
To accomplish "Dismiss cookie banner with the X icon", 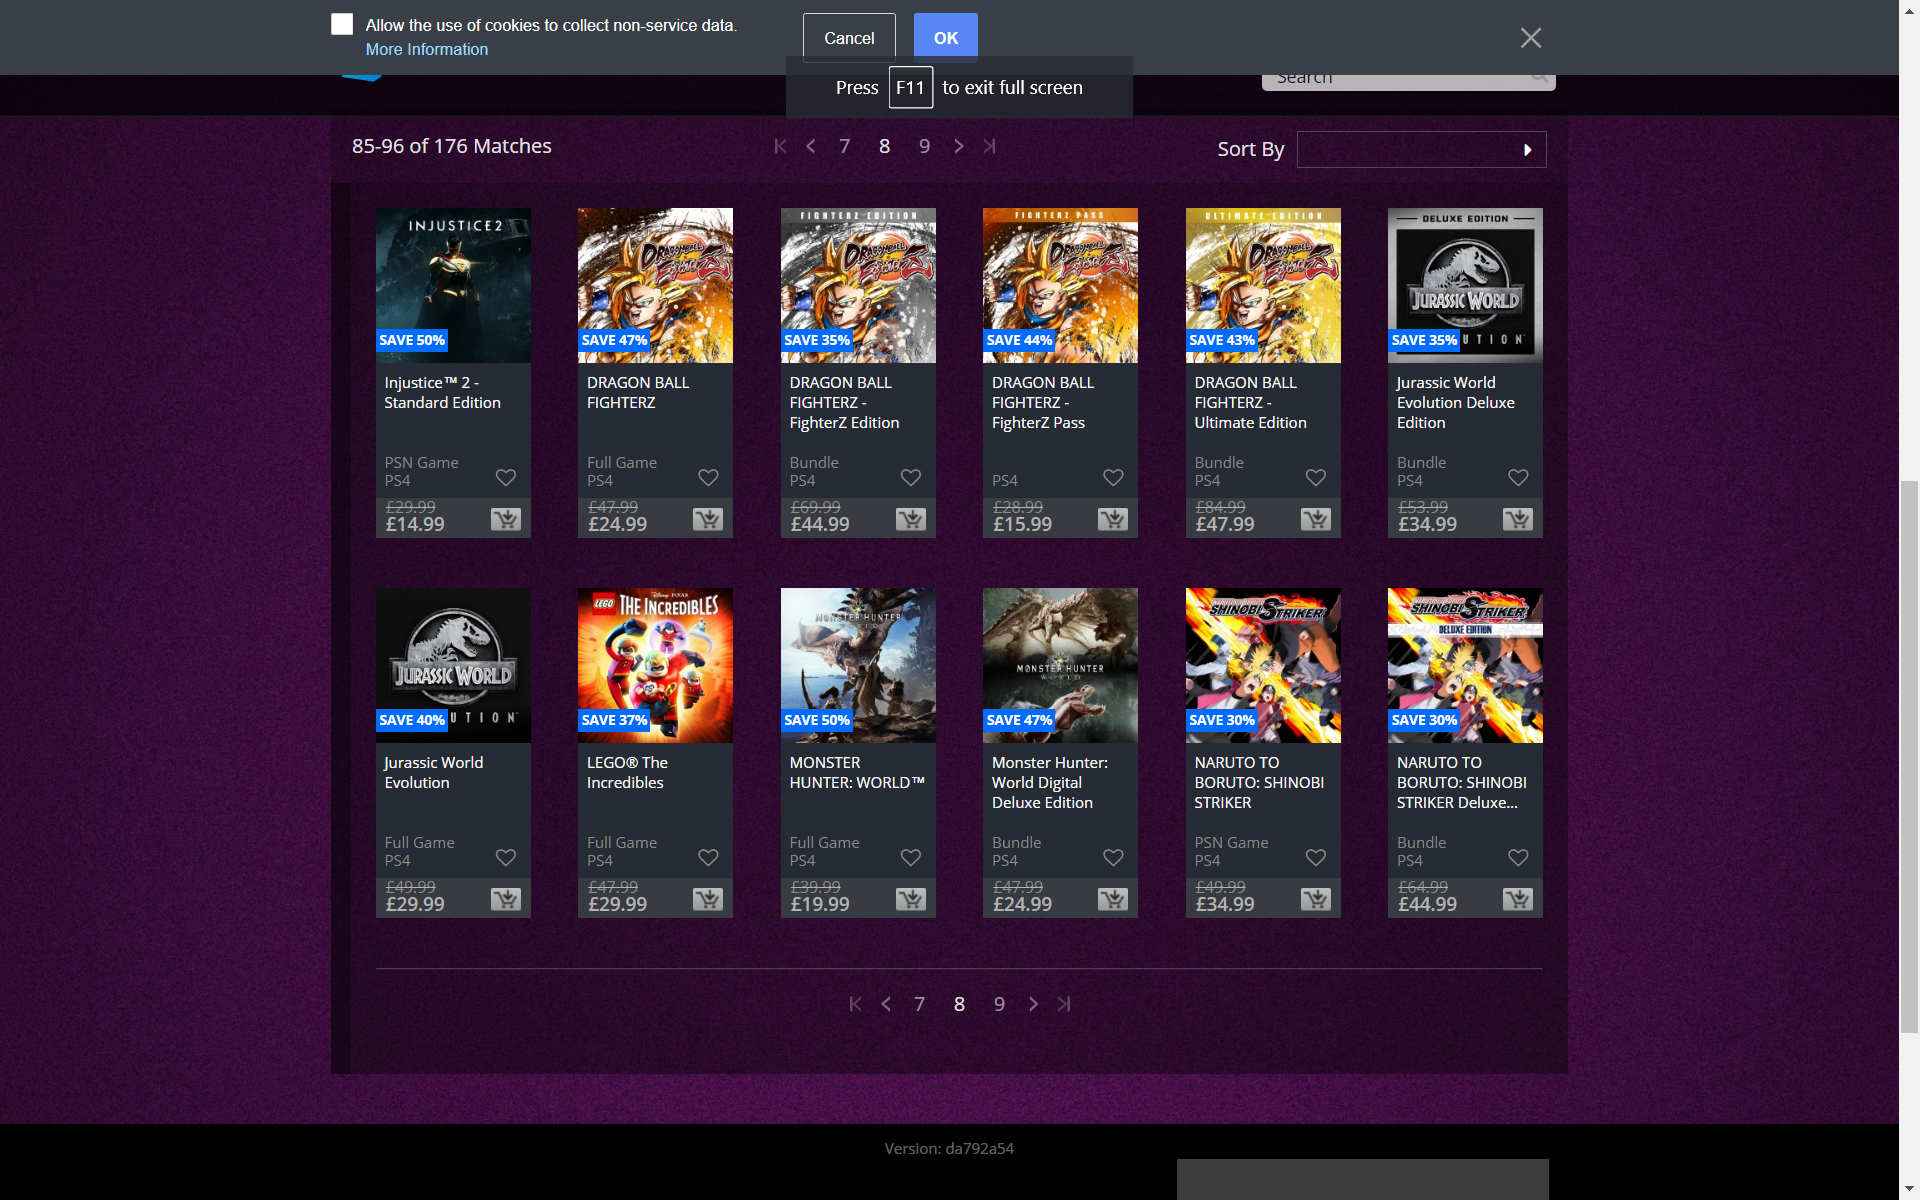I will pyautogui.click(x=1530, y=38).
